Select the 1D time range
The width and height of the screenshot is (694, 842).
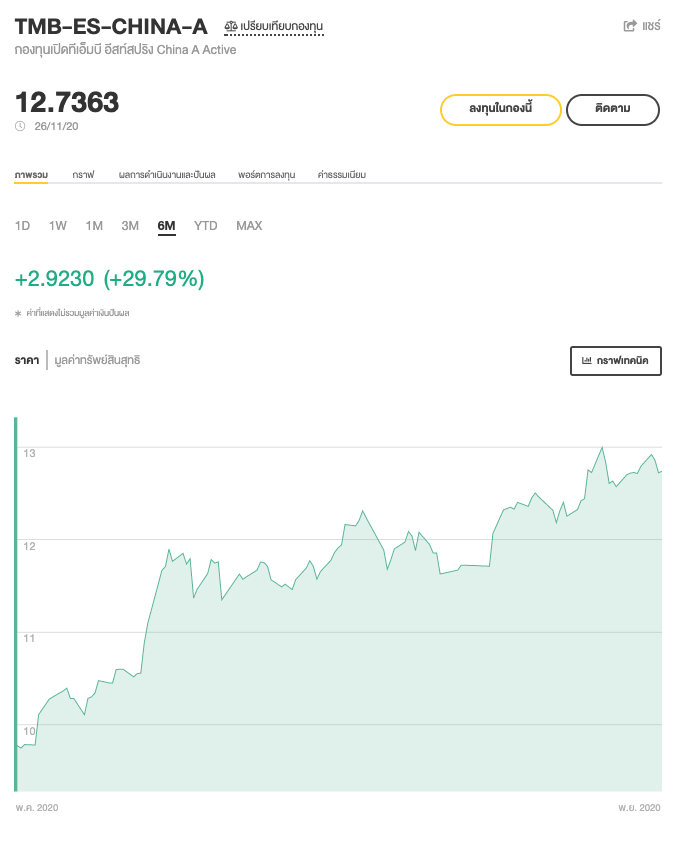[x=22, y=226]
